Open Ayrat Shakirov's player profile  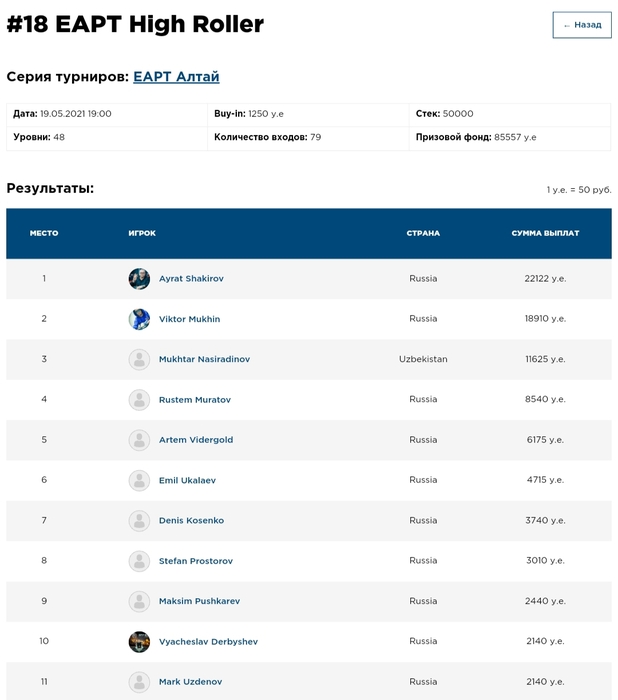(191, 279)
